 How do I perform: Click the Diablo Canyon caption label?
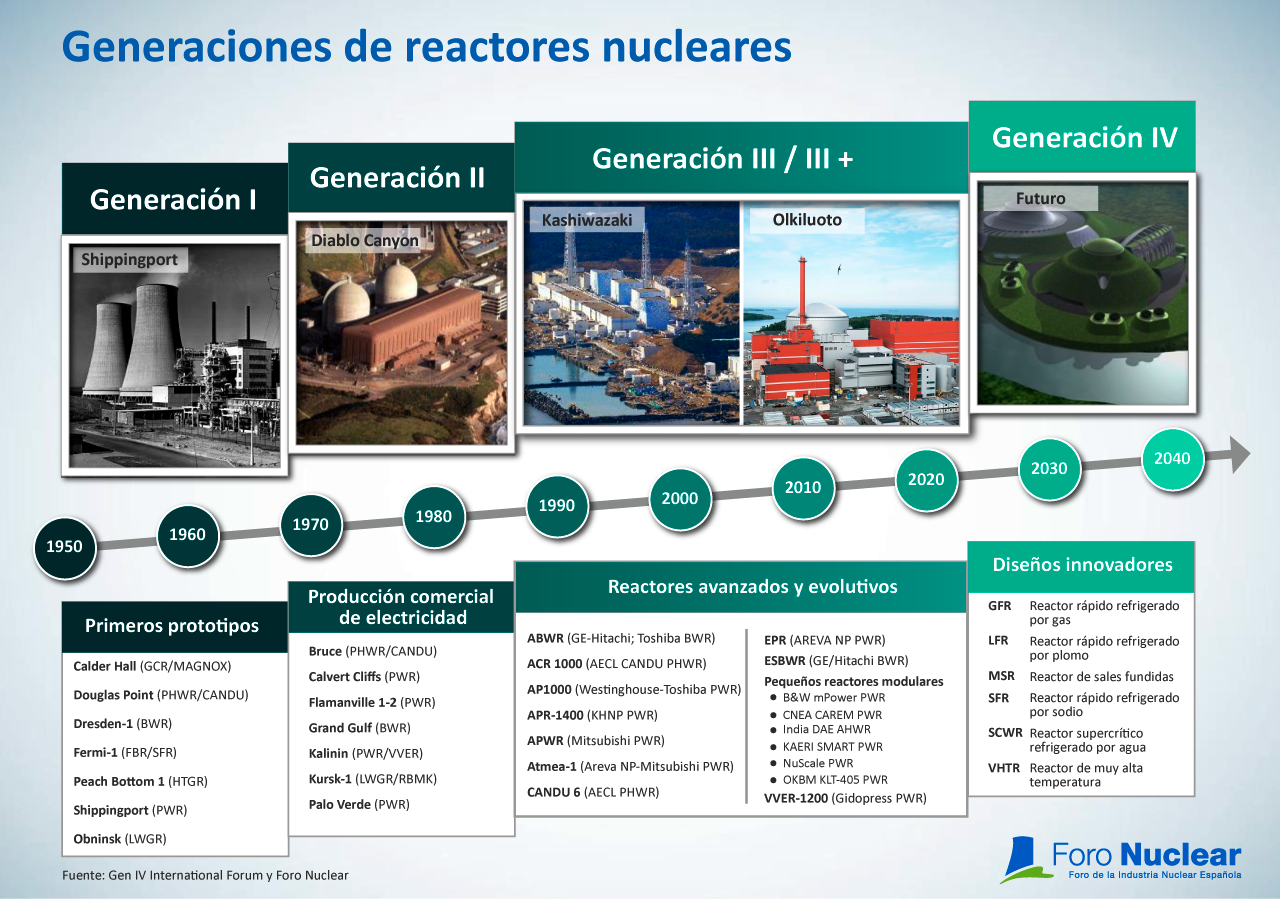pos(365,240)
